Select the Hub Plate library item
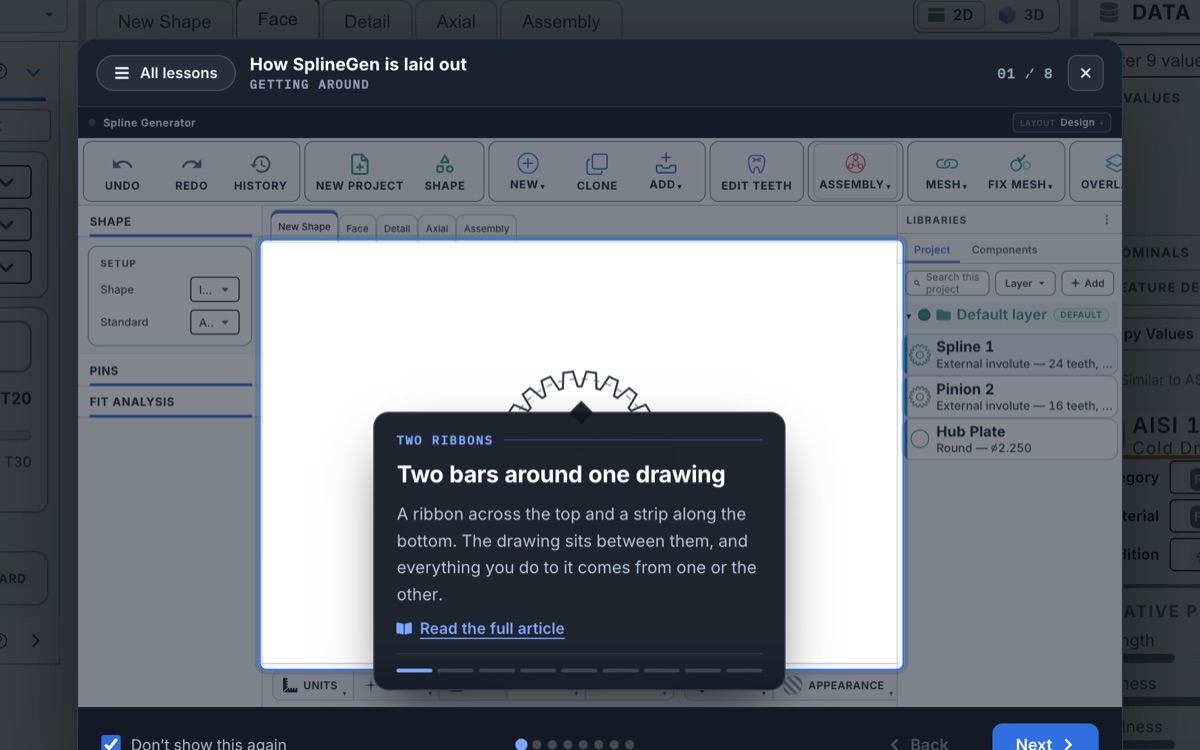 pyautogui.click(x=1011, y=439)
